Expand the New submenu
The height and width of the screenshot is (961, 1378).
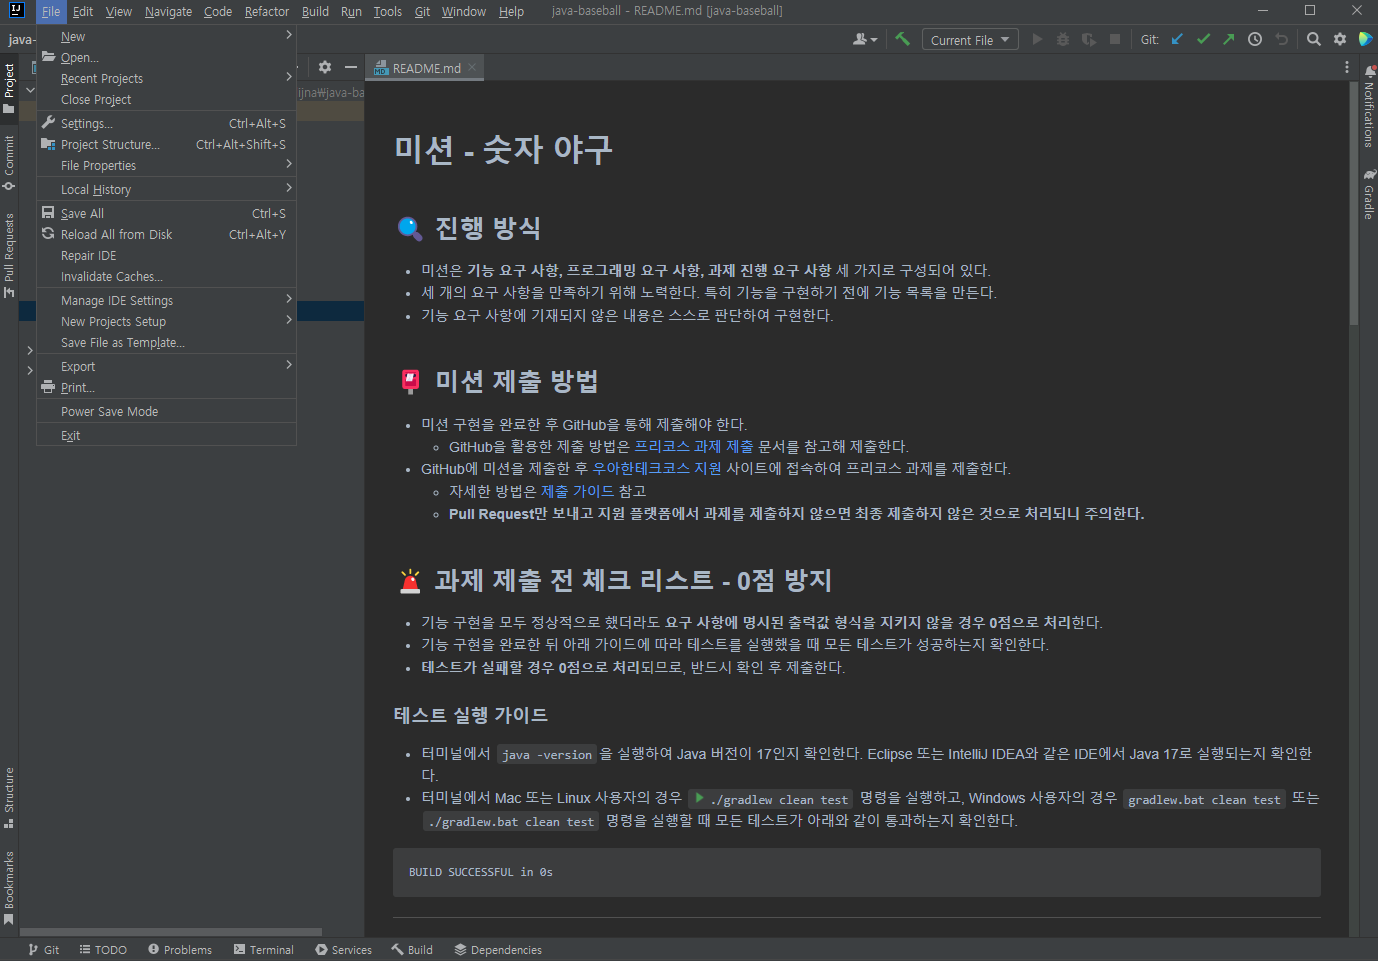pos(166,36)
